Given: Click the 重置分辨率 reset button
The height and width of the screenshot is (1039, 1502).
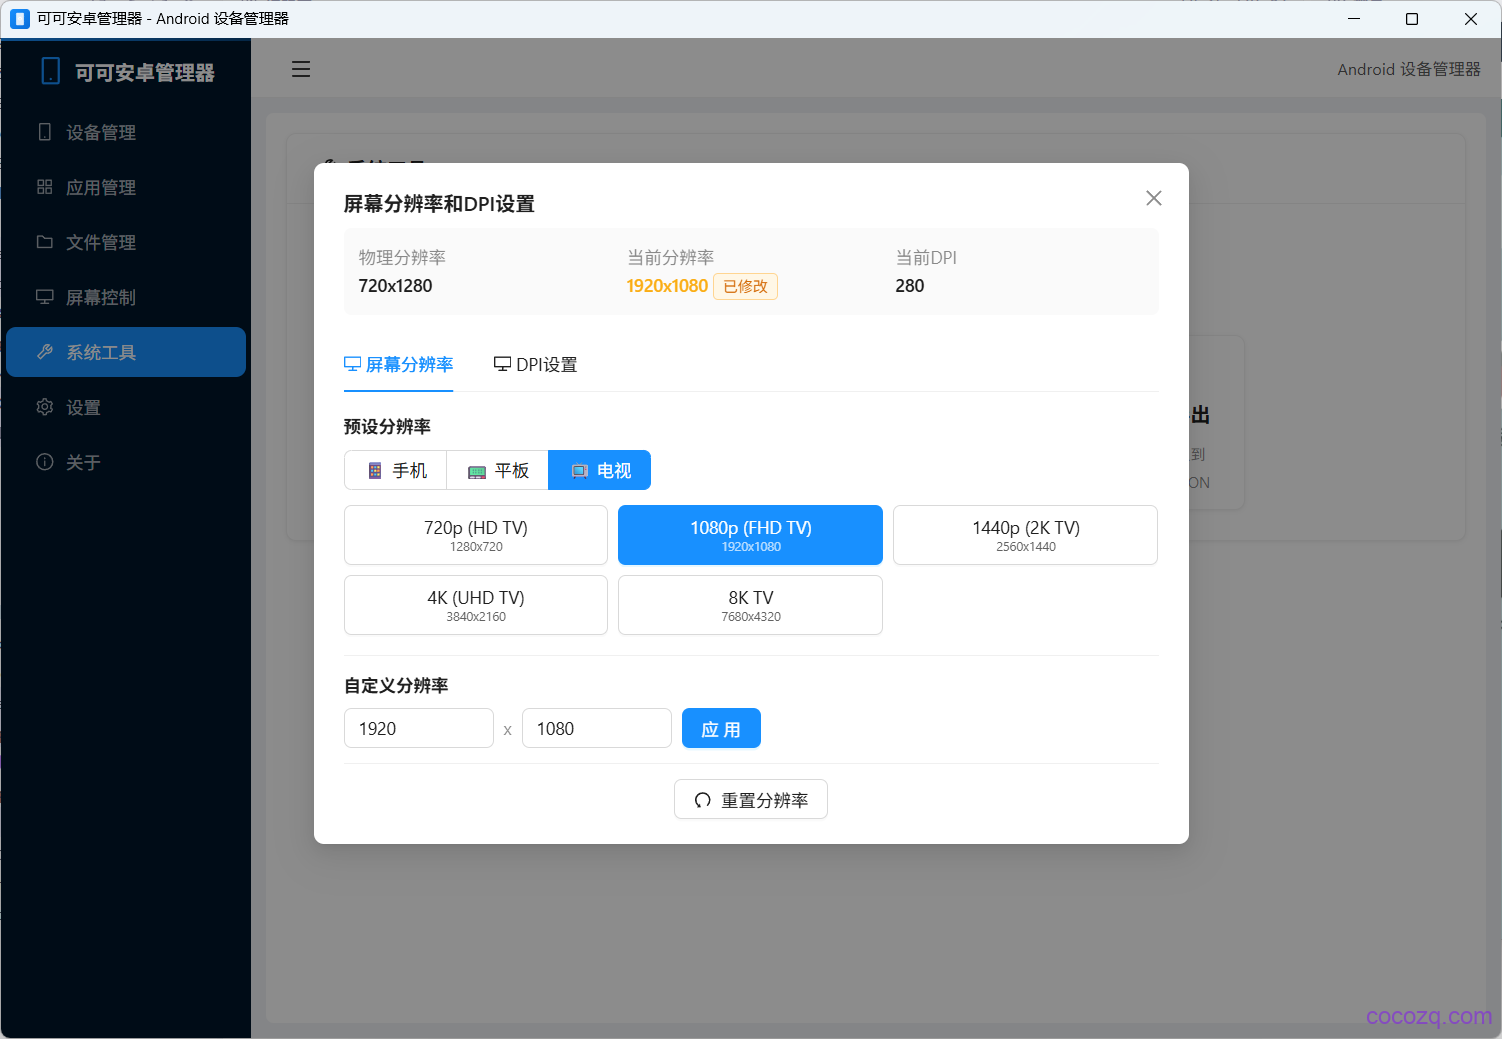Looking at the screenshot, I should [751, 799].
